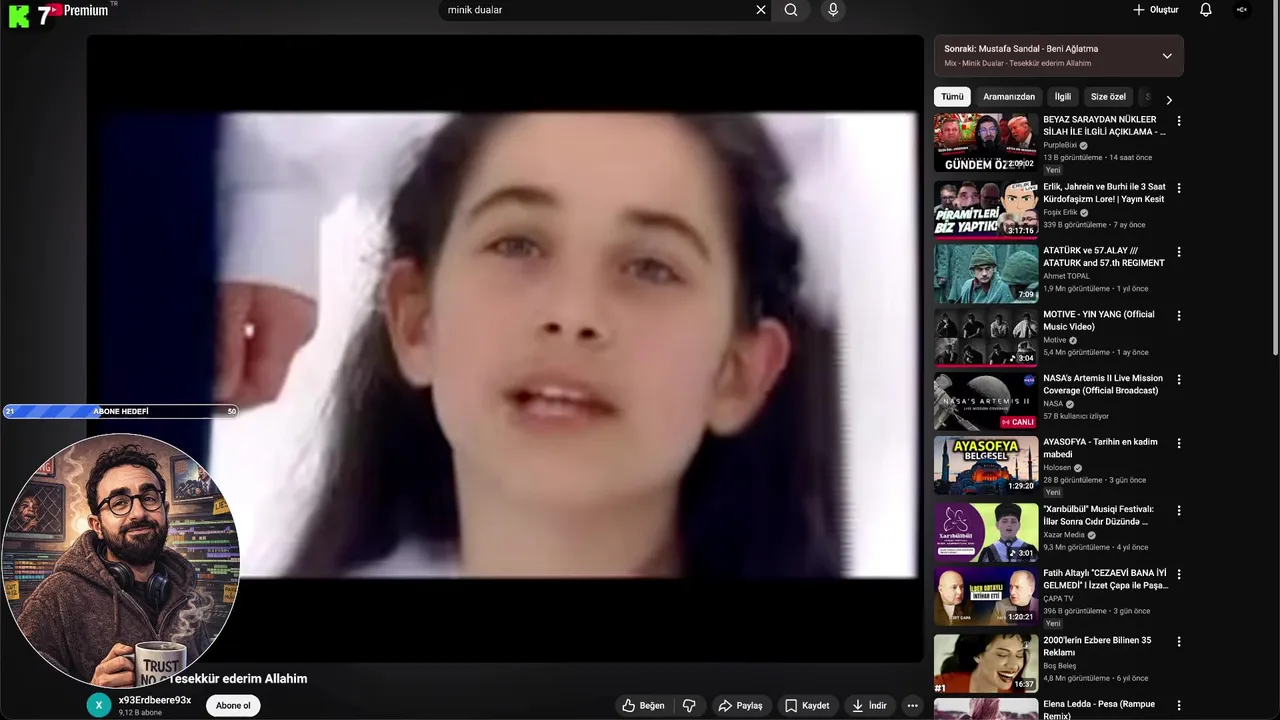Open ATATÜRK ve 57.ALAY thumbnail
The height and width of the screenshot is (720, 1280).
coord(986,273)
